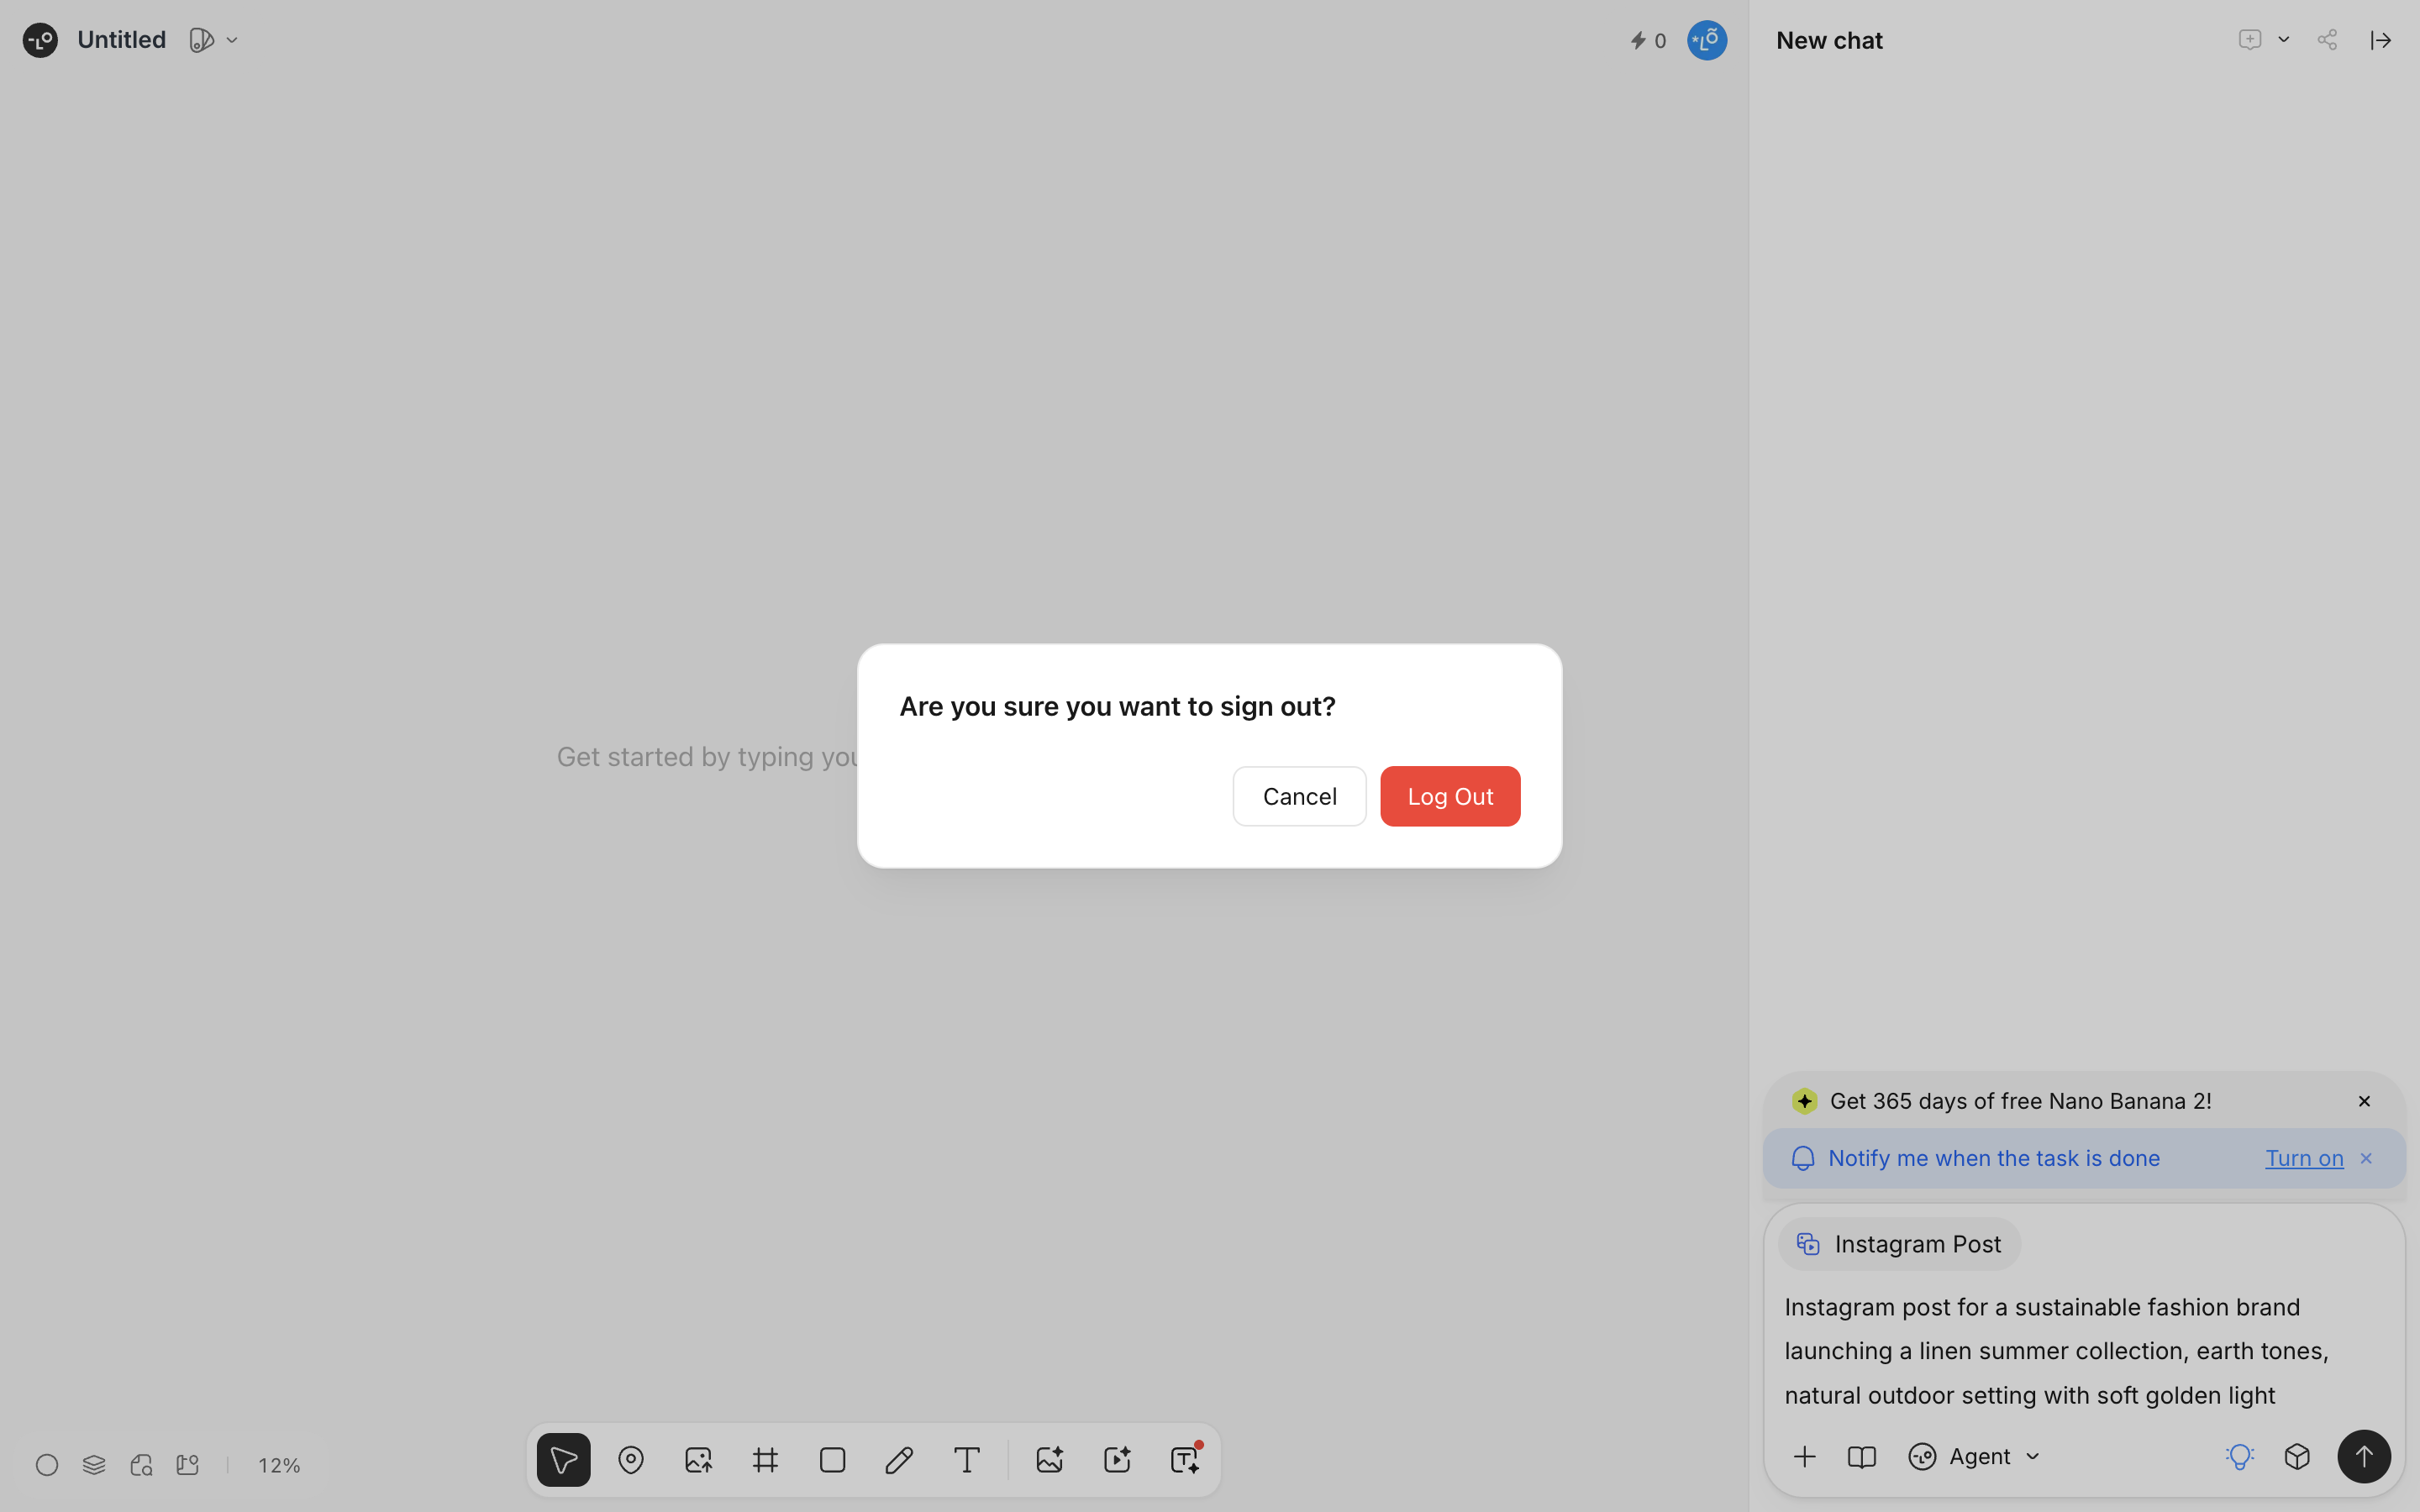This screenshot has width=2420, height=1512.
Task: Click the Nano Banana 2 promo text
Action: pyautogui.click(x=2020, y=1101)
